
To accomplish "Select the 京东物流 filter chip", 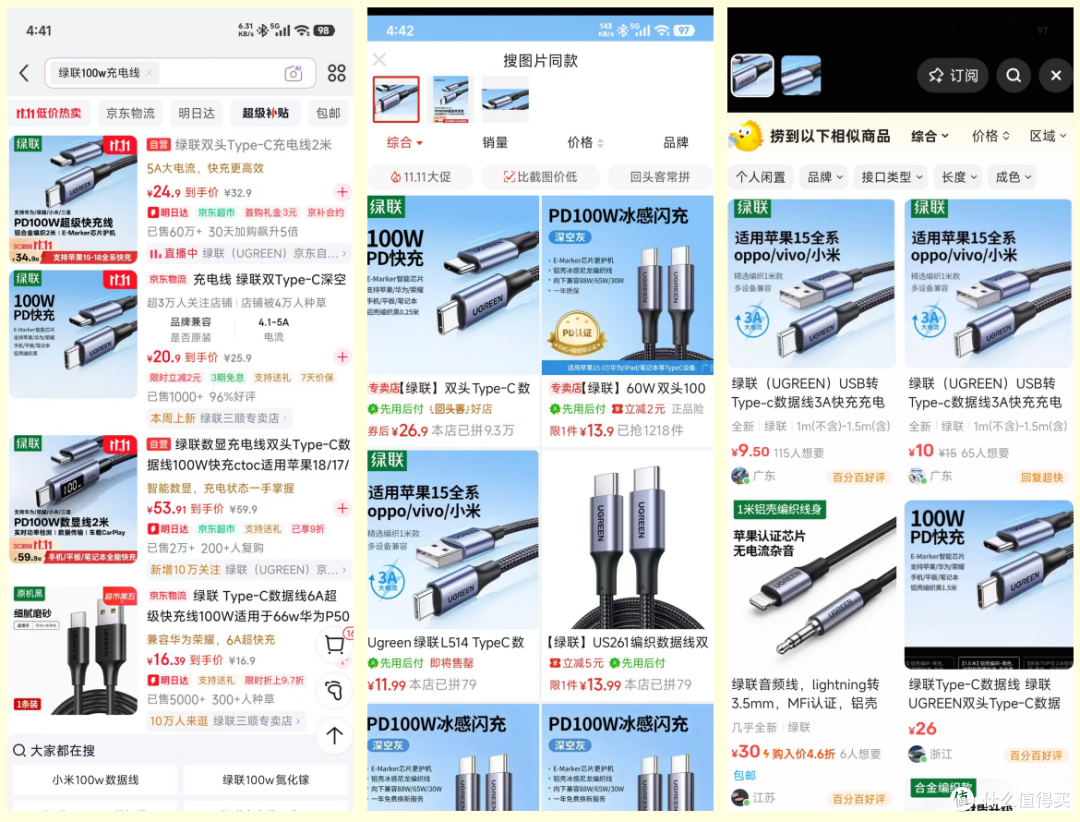I will (130, 113).
